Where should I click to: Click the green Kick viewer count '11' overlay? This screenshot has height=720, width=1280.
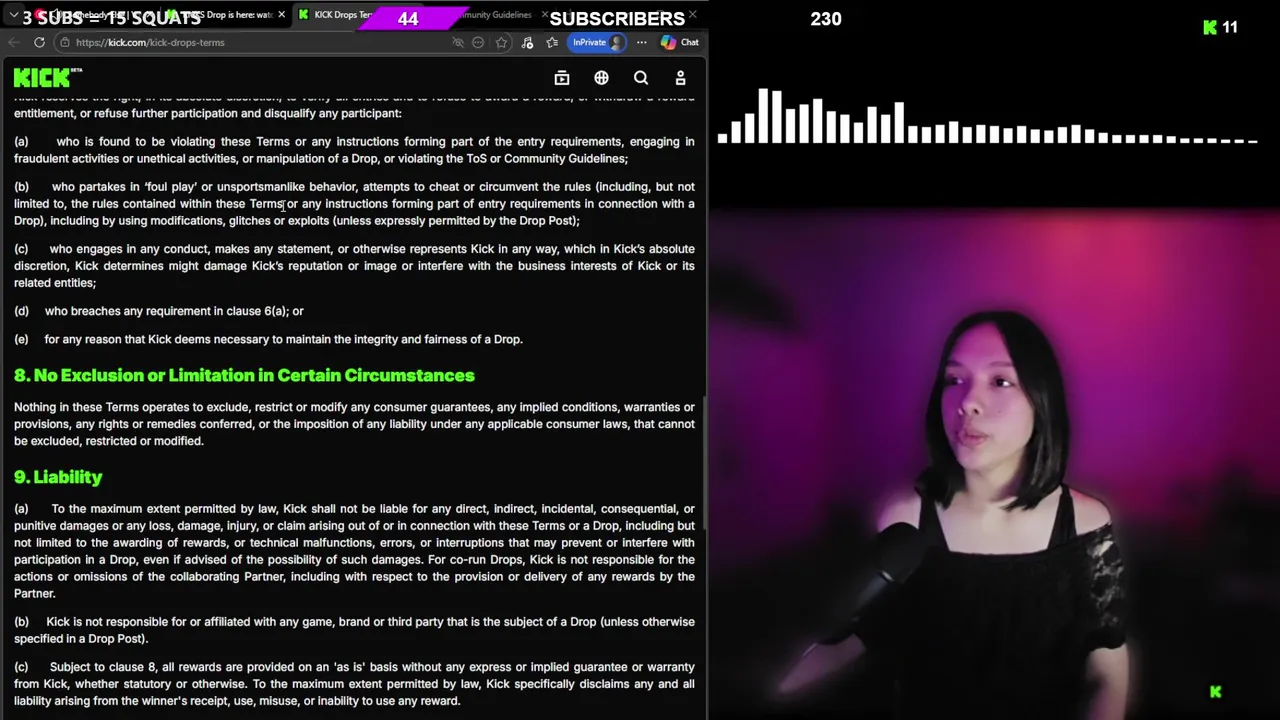point(1221,27)
